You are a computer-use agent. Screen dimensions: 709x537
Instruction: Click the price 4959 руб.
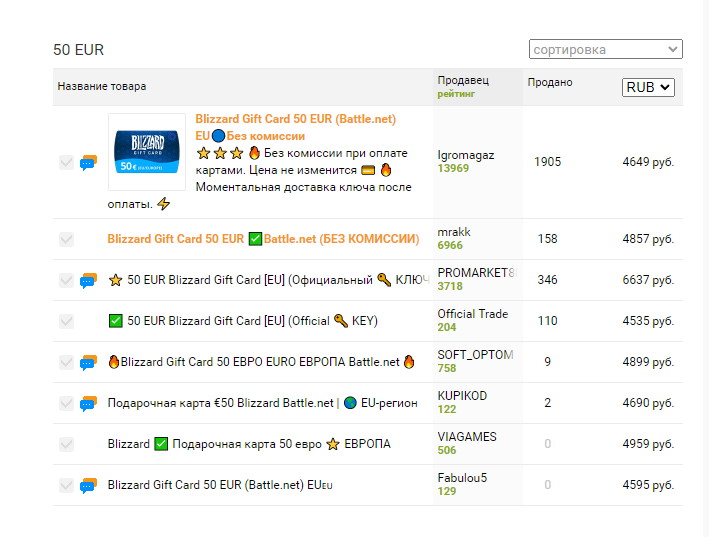click(x=648, y=444)
